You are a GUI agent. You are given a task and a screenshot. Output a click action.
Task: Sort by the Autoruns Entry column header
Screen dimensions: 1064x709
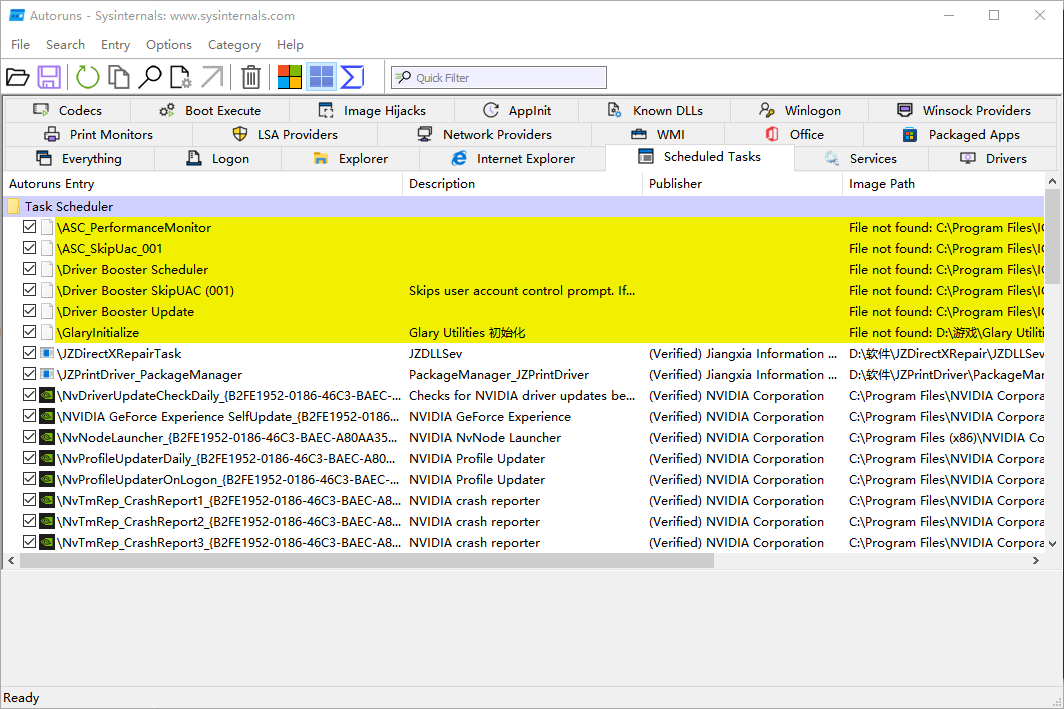pyautogui.click(x=203, y=184)
